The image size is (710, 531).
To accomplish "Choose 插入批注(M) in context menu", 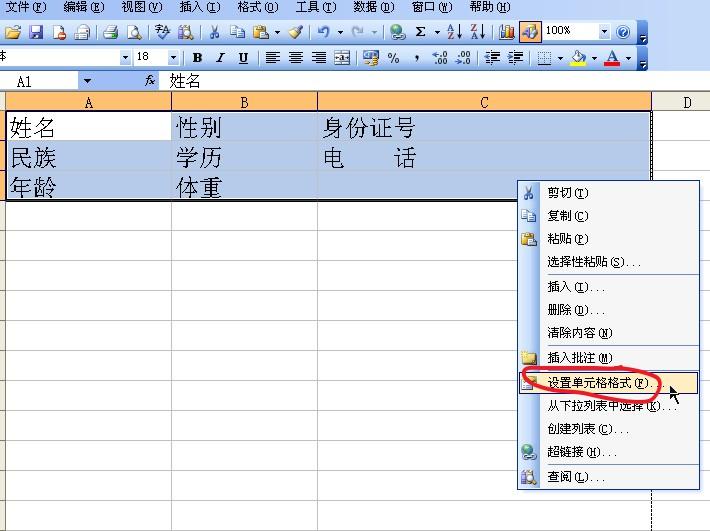I will (608, 358).
